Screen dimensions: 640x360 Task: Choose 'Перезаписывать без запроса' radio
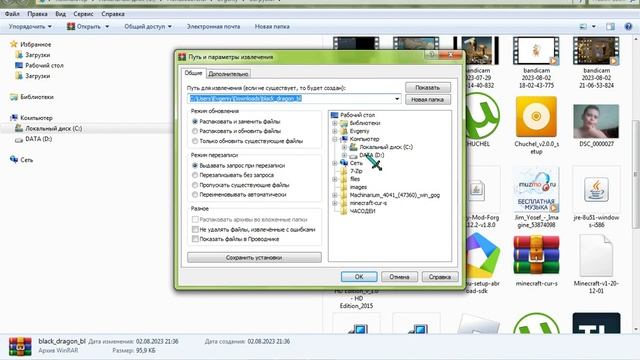pyautogui.click(x=195, y=175)
